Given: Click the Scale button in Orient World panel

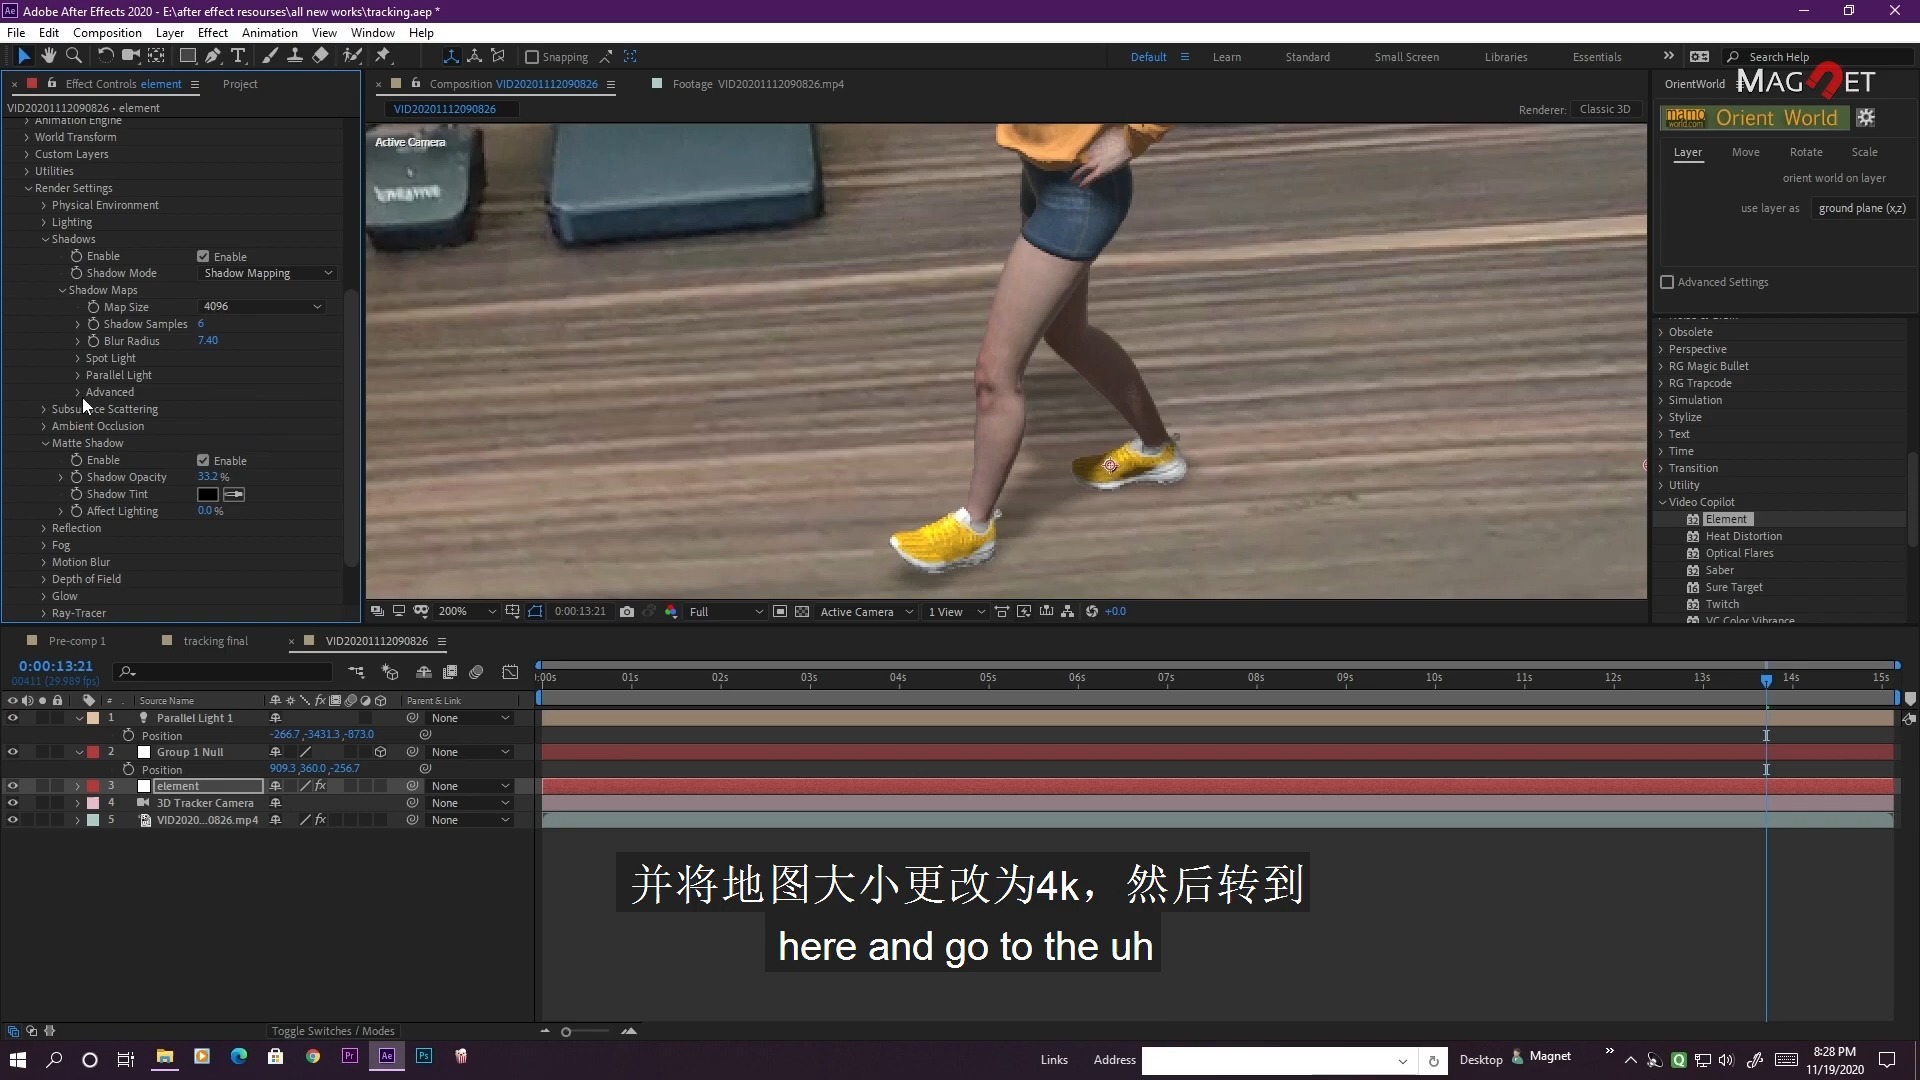Looking at the screenshot, I should click(1864, 152).
